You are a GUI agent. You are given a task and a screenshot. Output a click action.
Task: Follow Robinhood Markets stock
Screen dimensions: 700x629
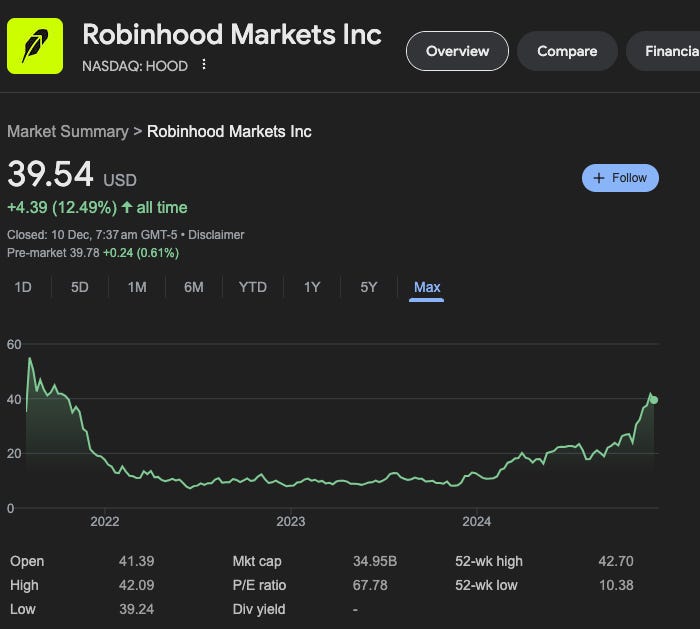pyautogui.click(x=620, y=178)
